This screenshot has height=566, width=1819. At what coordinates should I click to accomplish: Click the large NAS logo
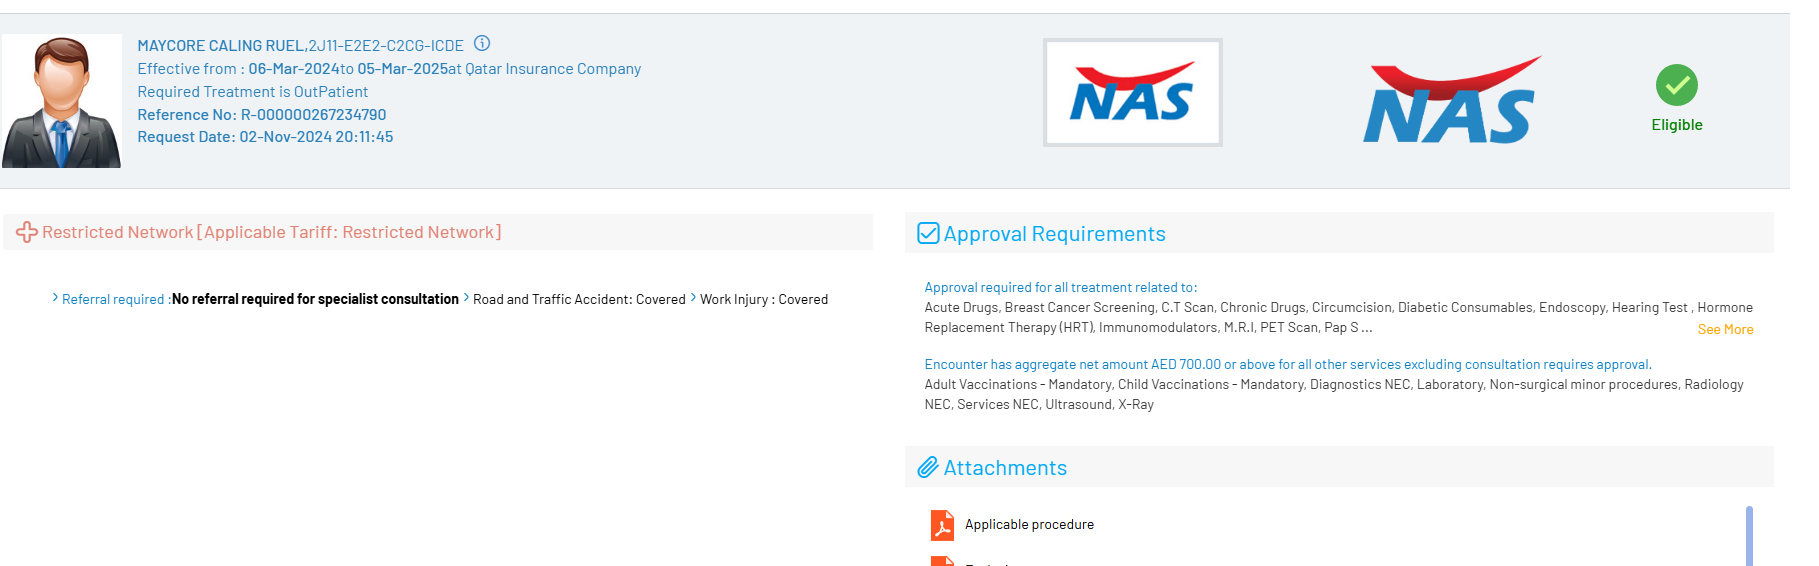tap(1450, 101)
